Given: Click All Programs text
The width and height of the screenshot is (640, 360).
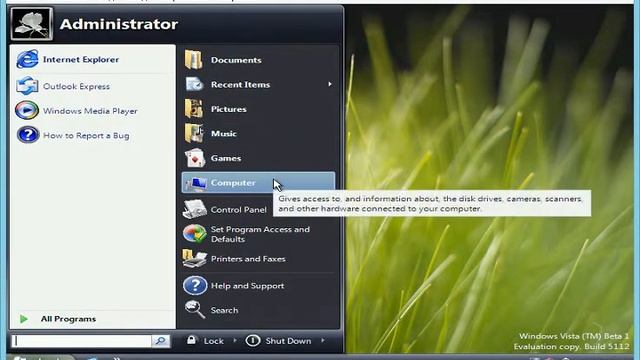Looking at the screenshot, I should (x=68, y=319).
